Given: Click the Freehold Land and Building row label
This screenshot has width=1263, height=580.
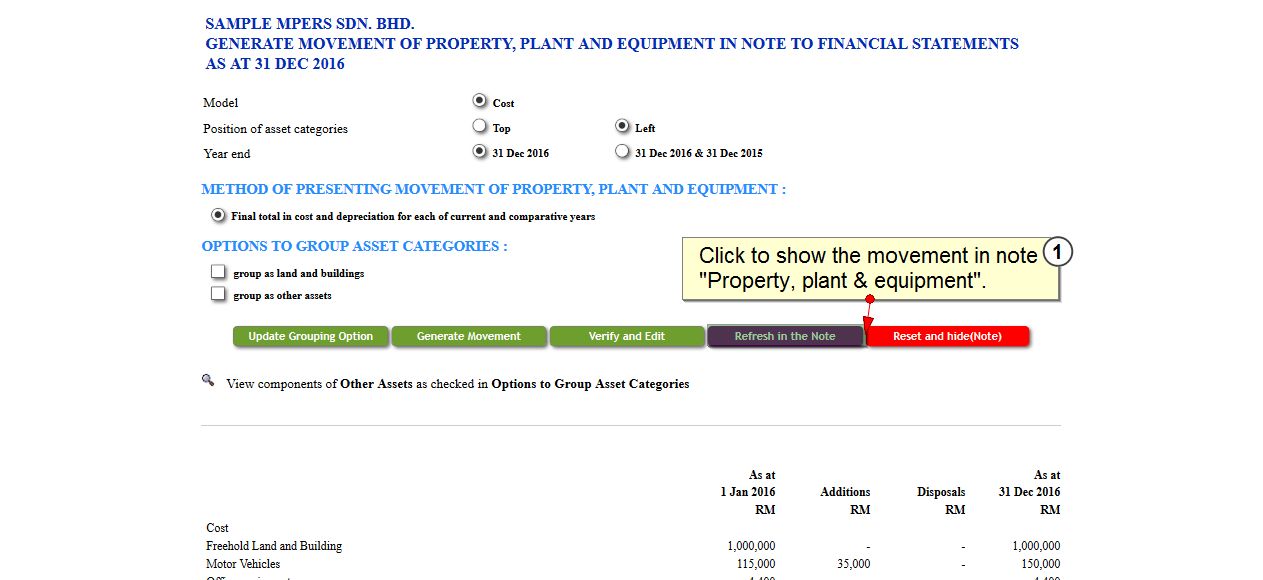Looking at the screenshot, I should tap(274, 546).
